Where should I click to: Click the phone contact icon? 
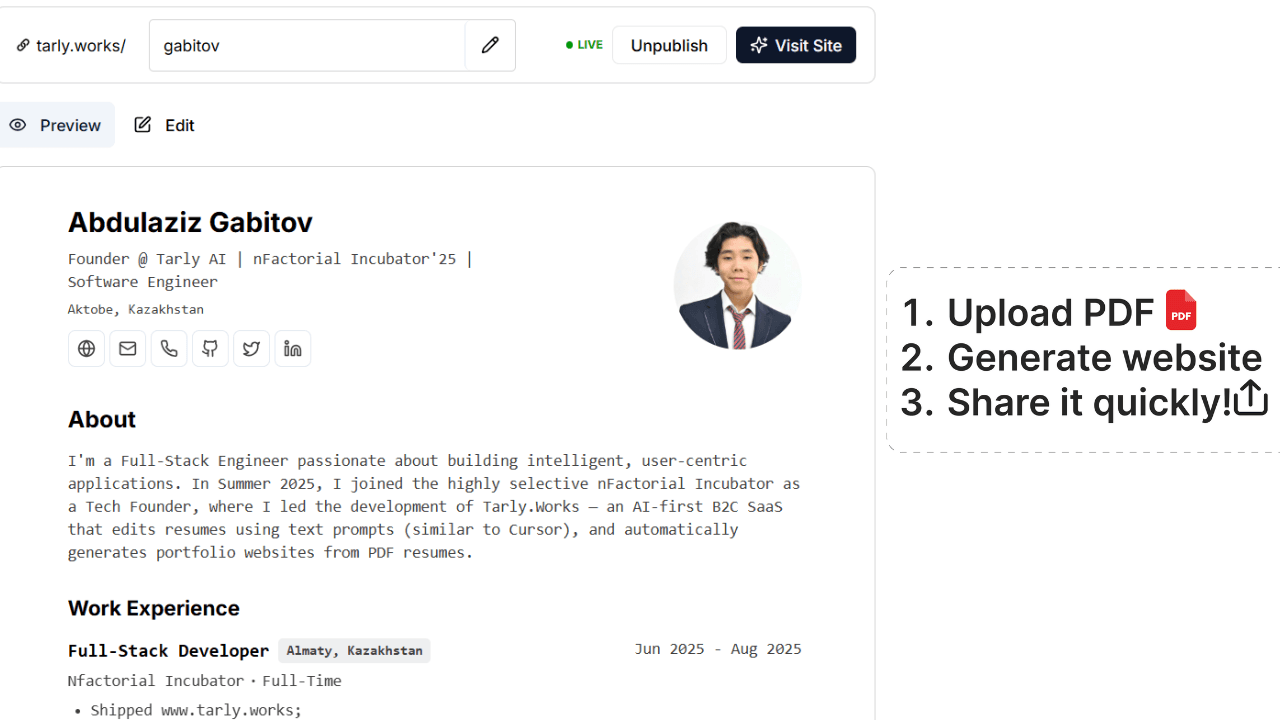coord(169,348)
